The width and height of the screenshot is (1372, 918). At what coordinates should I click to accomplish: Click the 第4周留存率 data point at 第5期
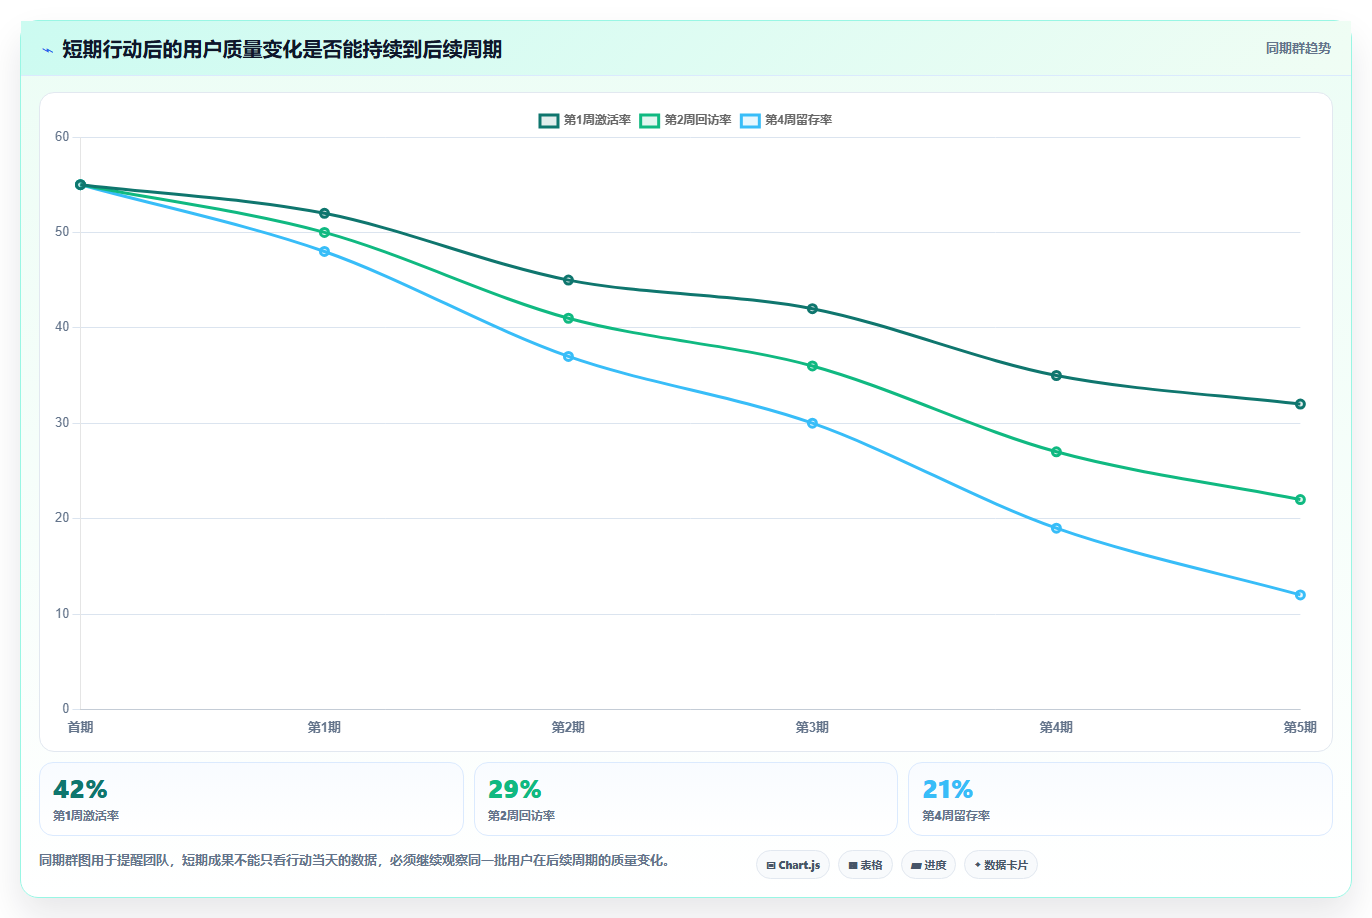1300,595
